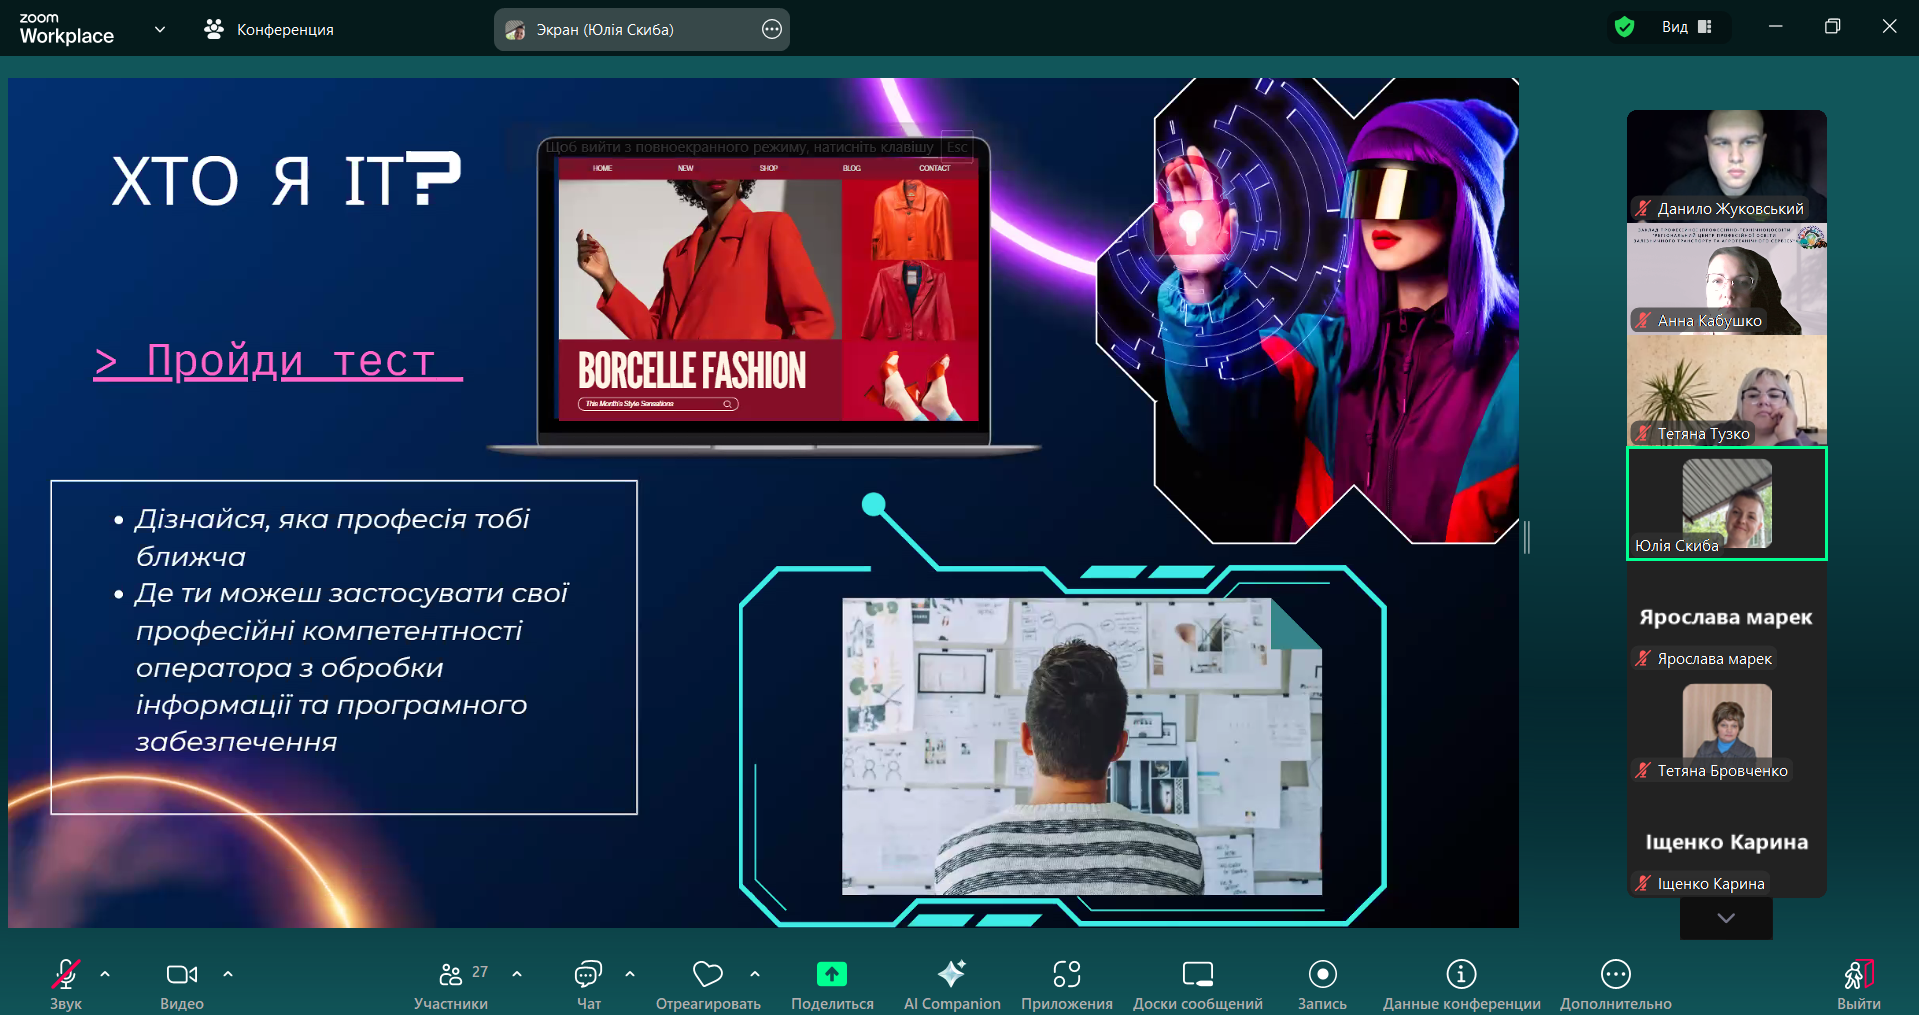Switch to the Конференция tab
This screenshot has width=1919, height=1015.
[x=269, y=29]
